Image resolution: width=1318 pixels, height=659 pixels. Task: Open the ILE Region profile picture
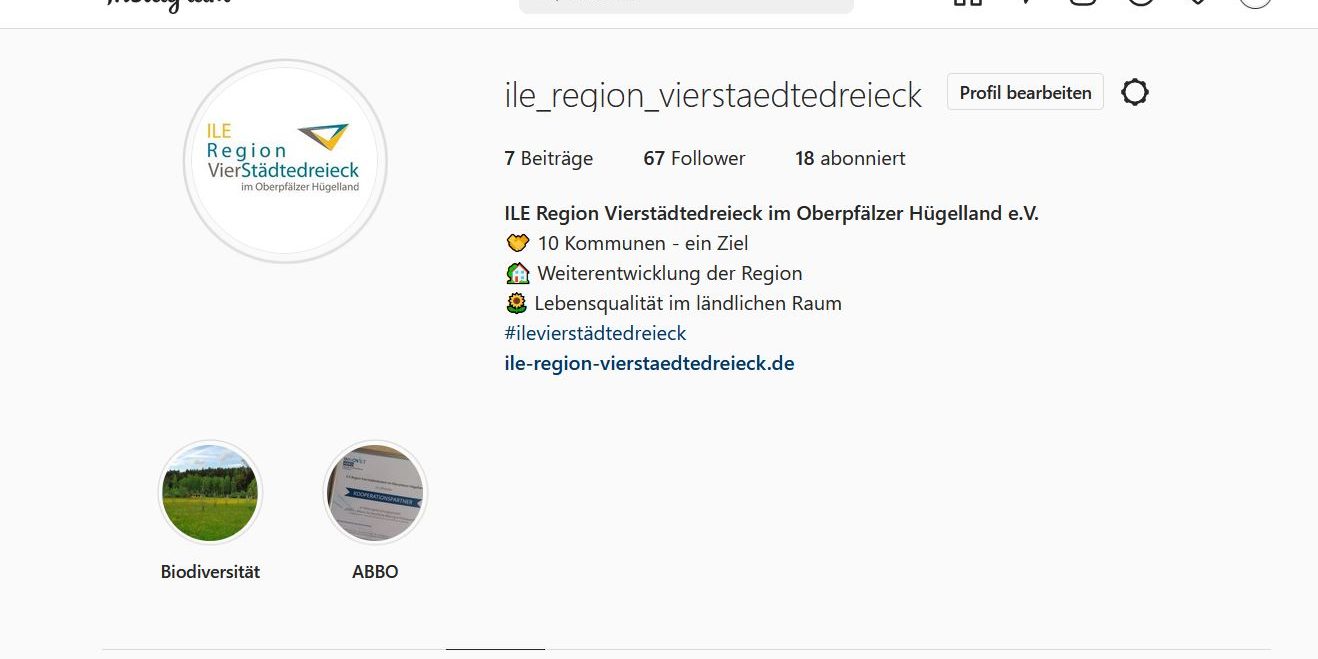[285, 161]
